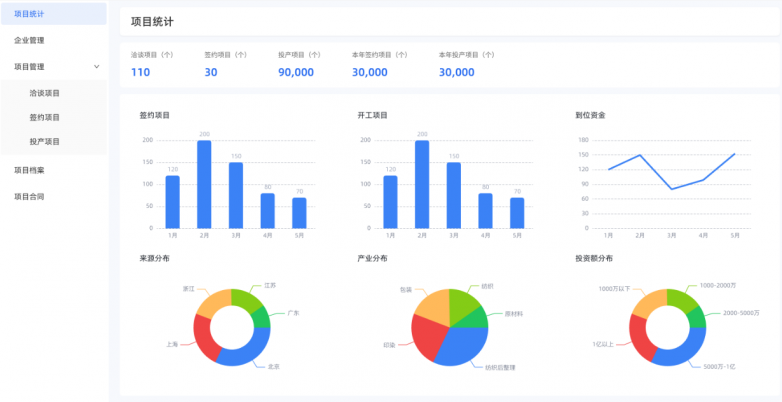Screen dimensions: 782x402
Task: Open 投产项目 submenu item
Action: click(x=45, y=142)
